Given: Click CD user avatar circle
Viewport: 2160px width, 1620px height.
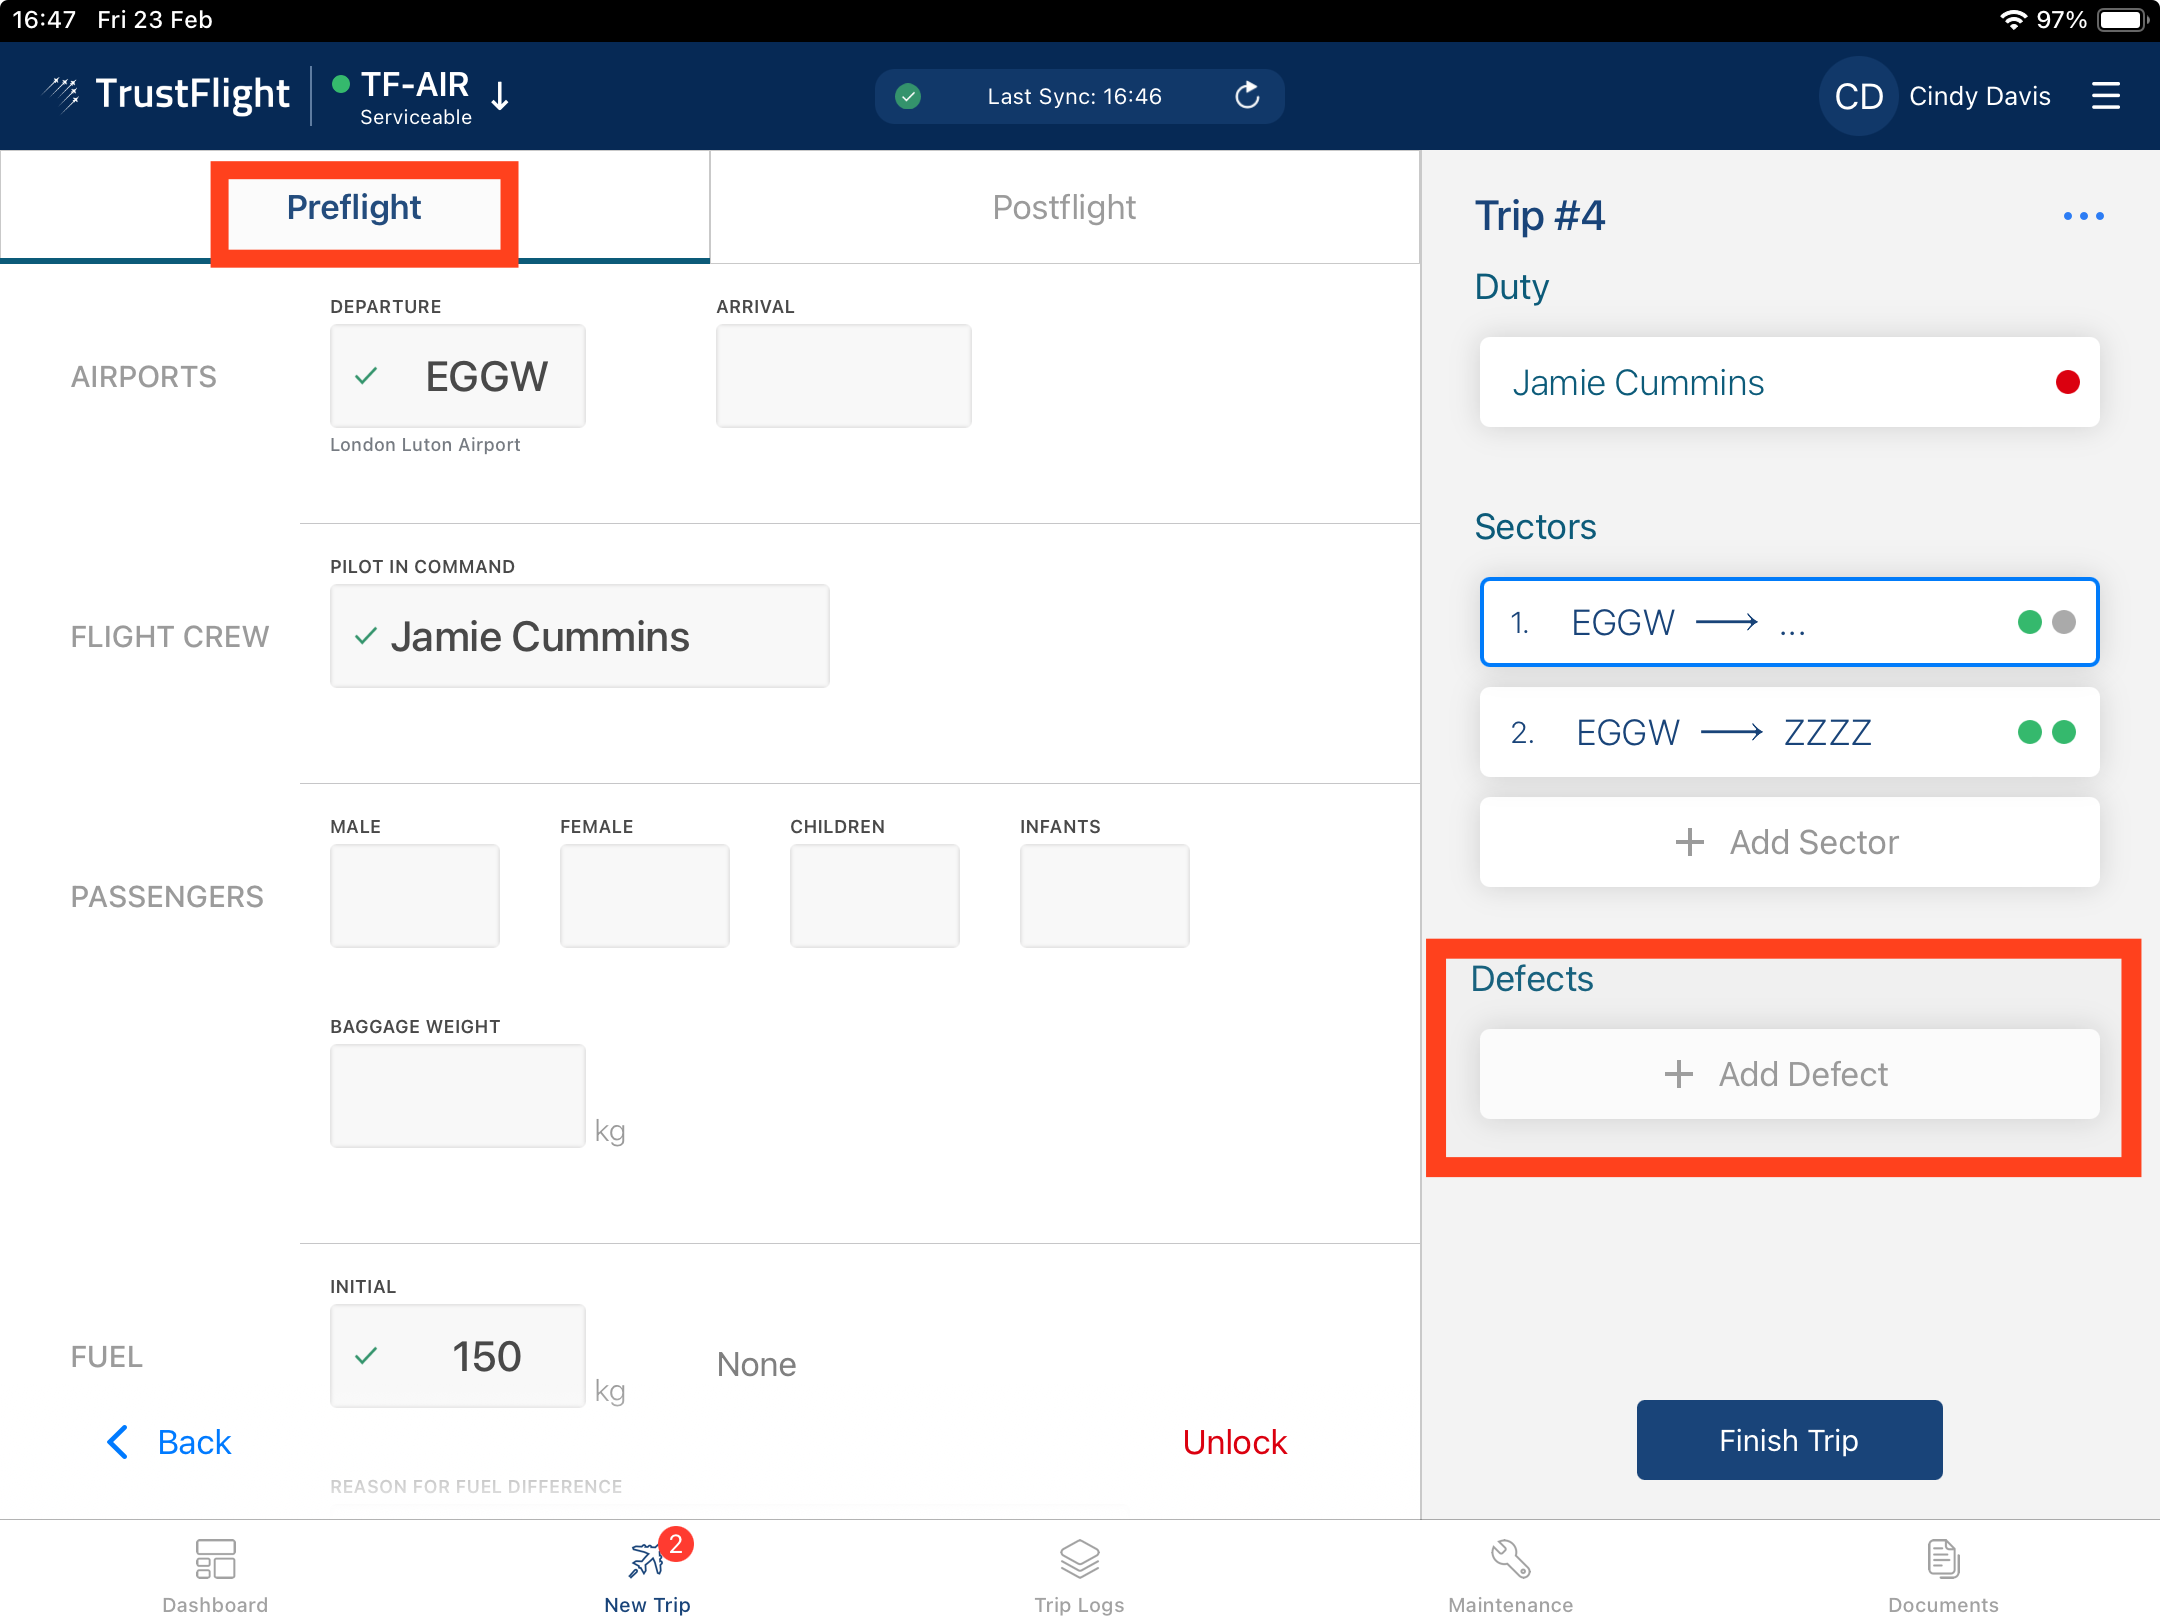Looking at the screenshot, I should click(1858, 96).
